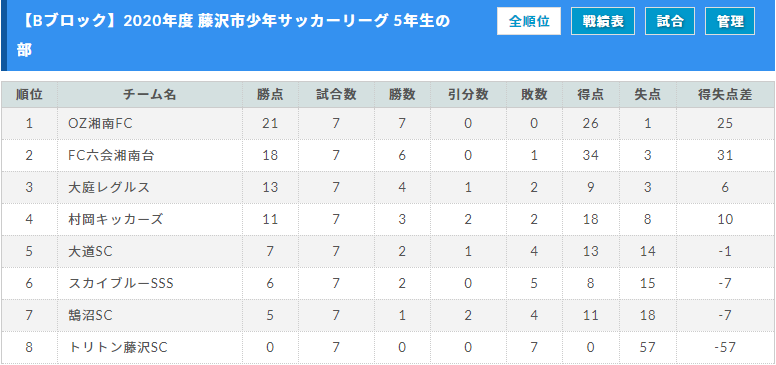Screen dimensions: 776x365
Task: Open the 試合 tab
Action: pos(670,21)
